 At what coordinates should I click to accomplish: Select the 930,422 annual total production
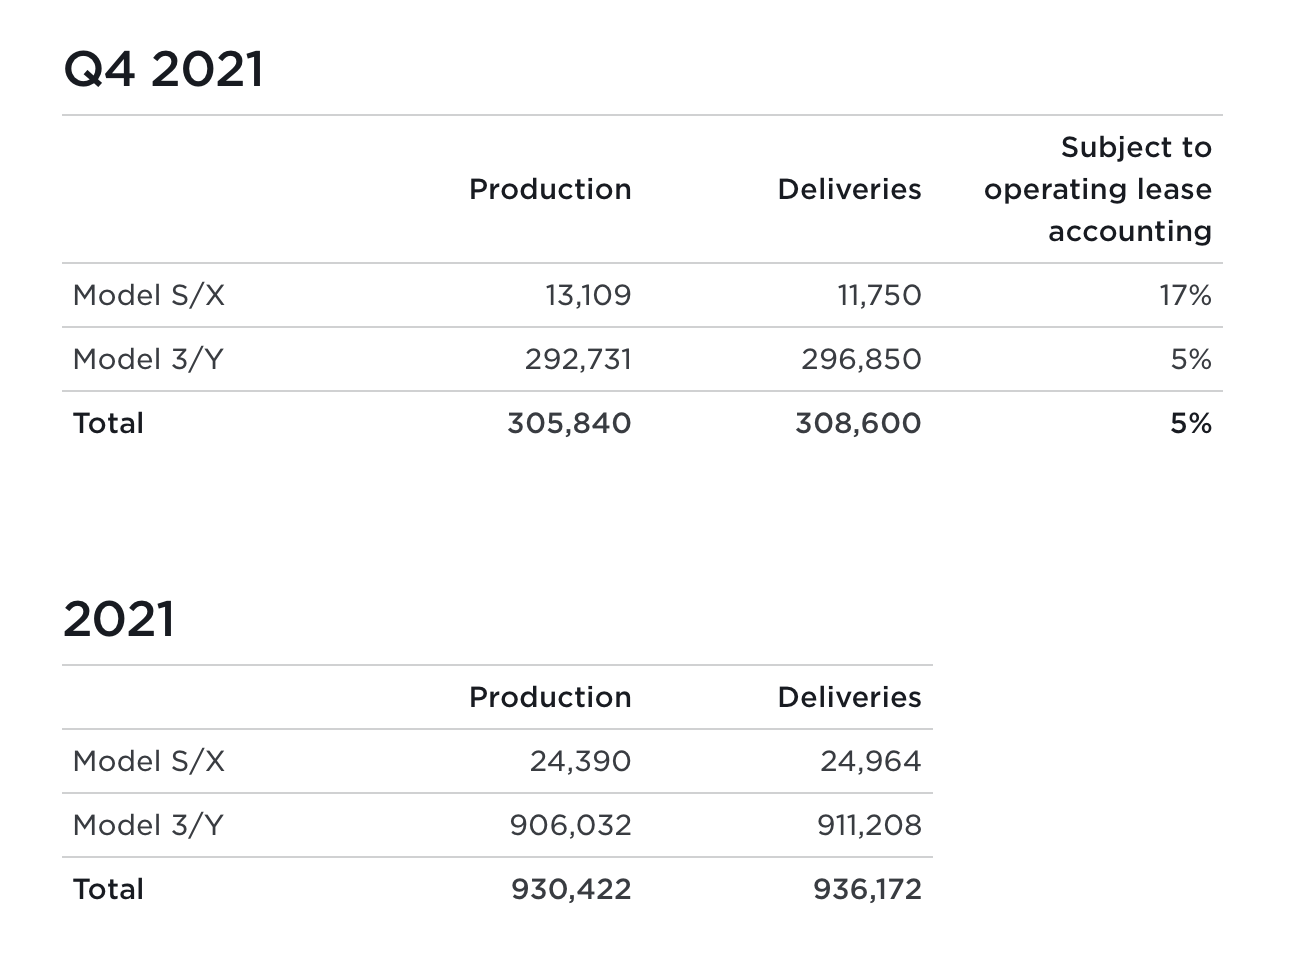tap(571, 890)
